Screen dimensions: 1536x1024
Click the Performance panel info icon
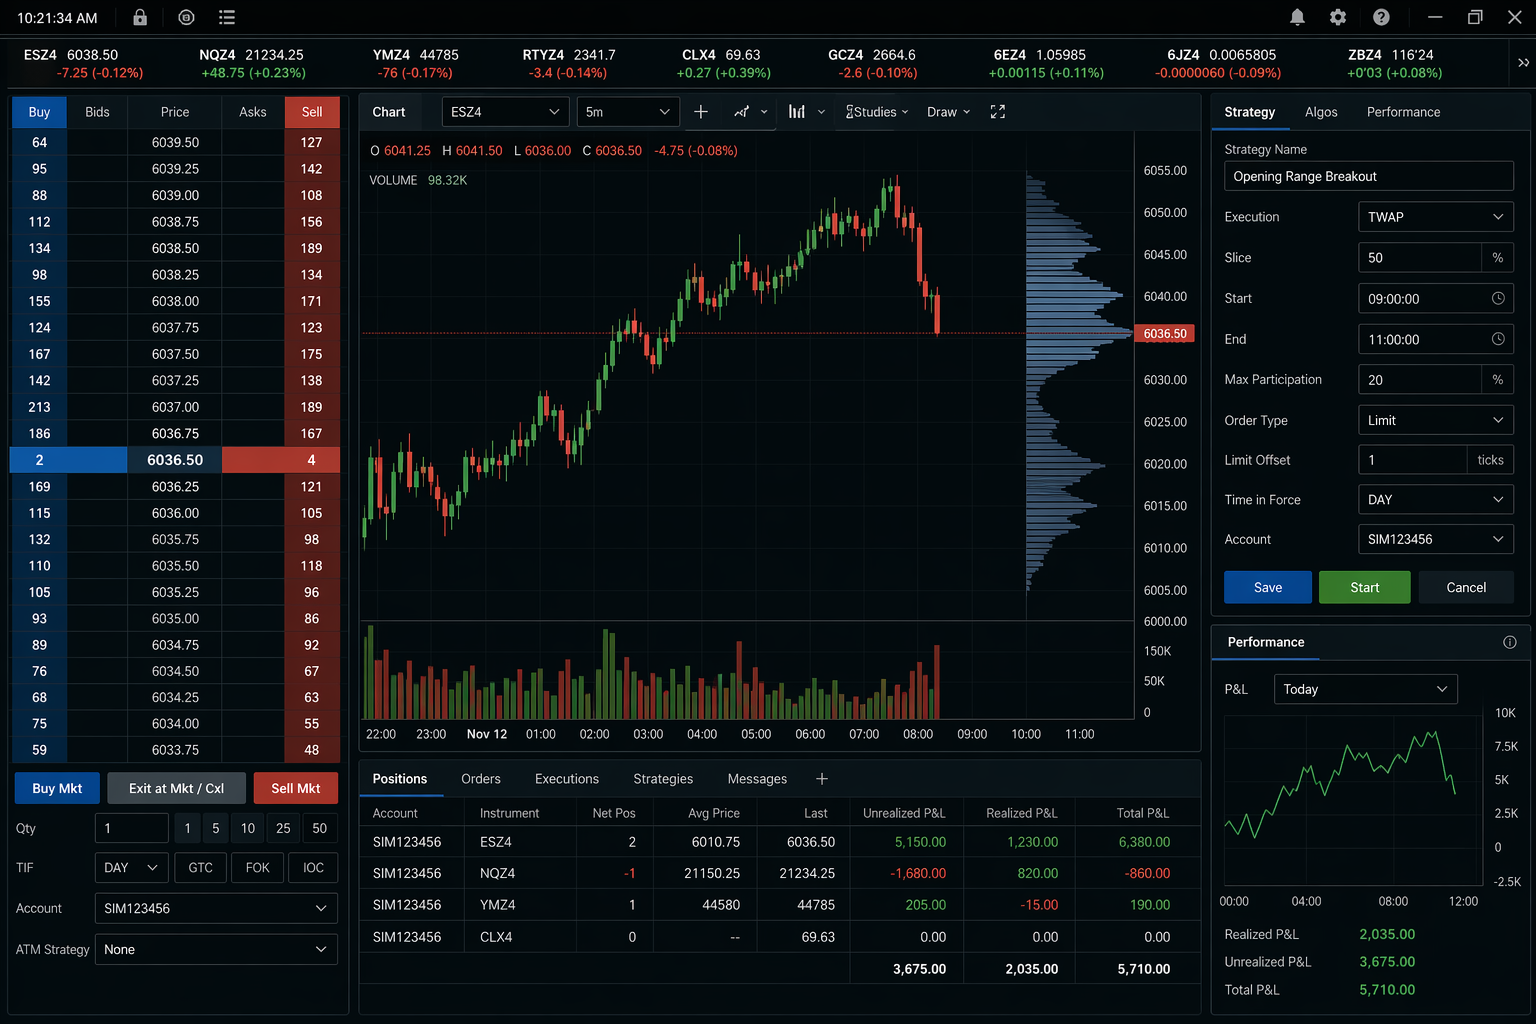(1509, 643)
